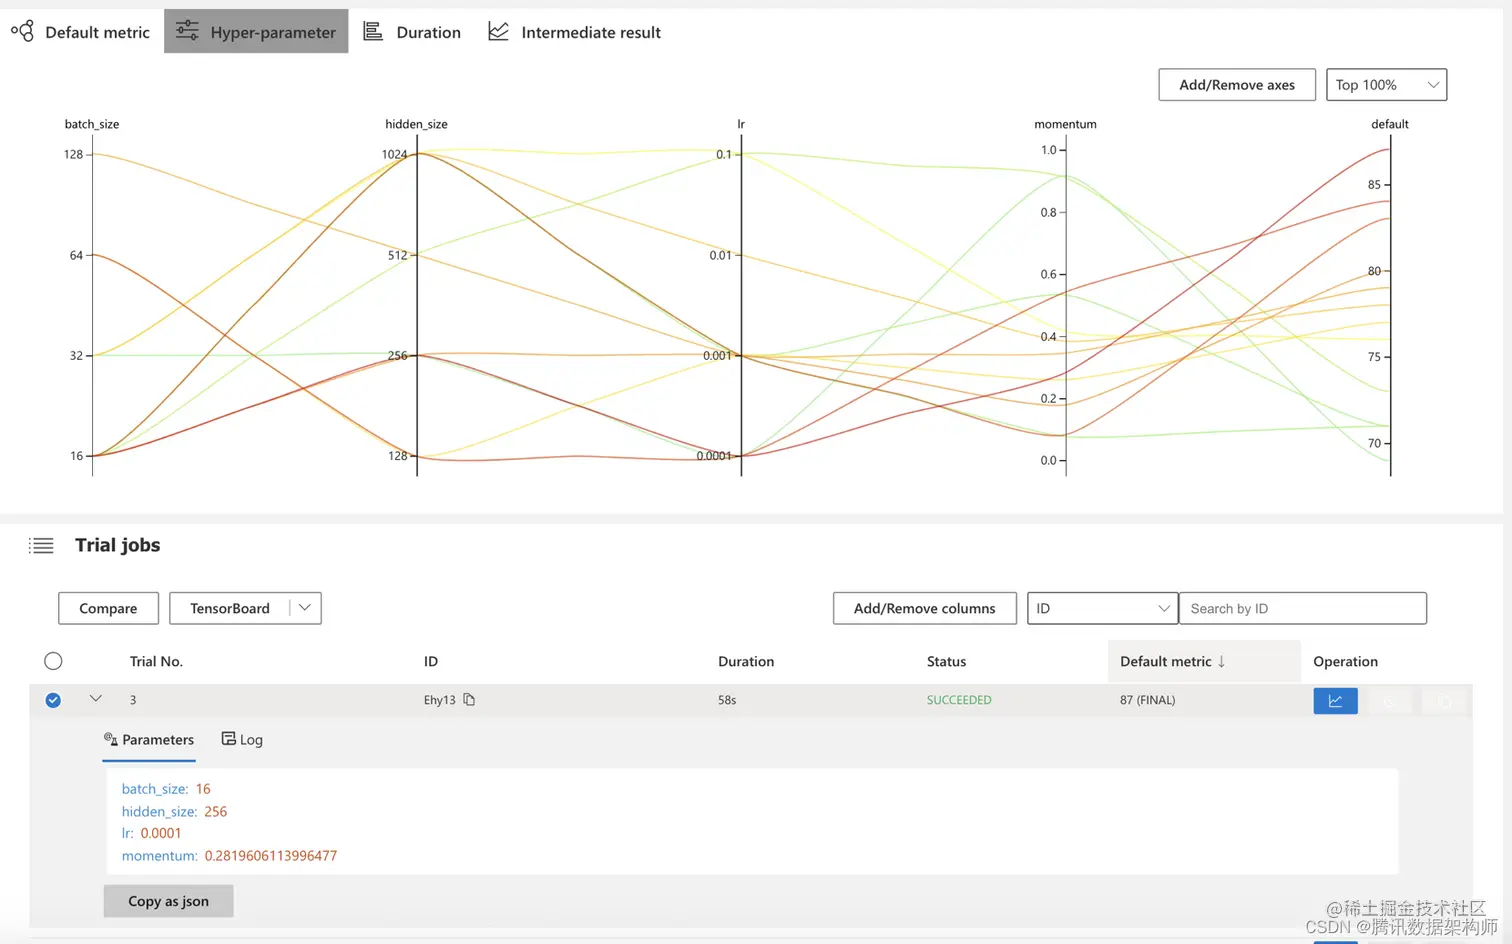The width and height of the screenshot is (1512, 944).
Task: Click the hidden_size: 256 parameter line
Action: [x=174, y=811]
